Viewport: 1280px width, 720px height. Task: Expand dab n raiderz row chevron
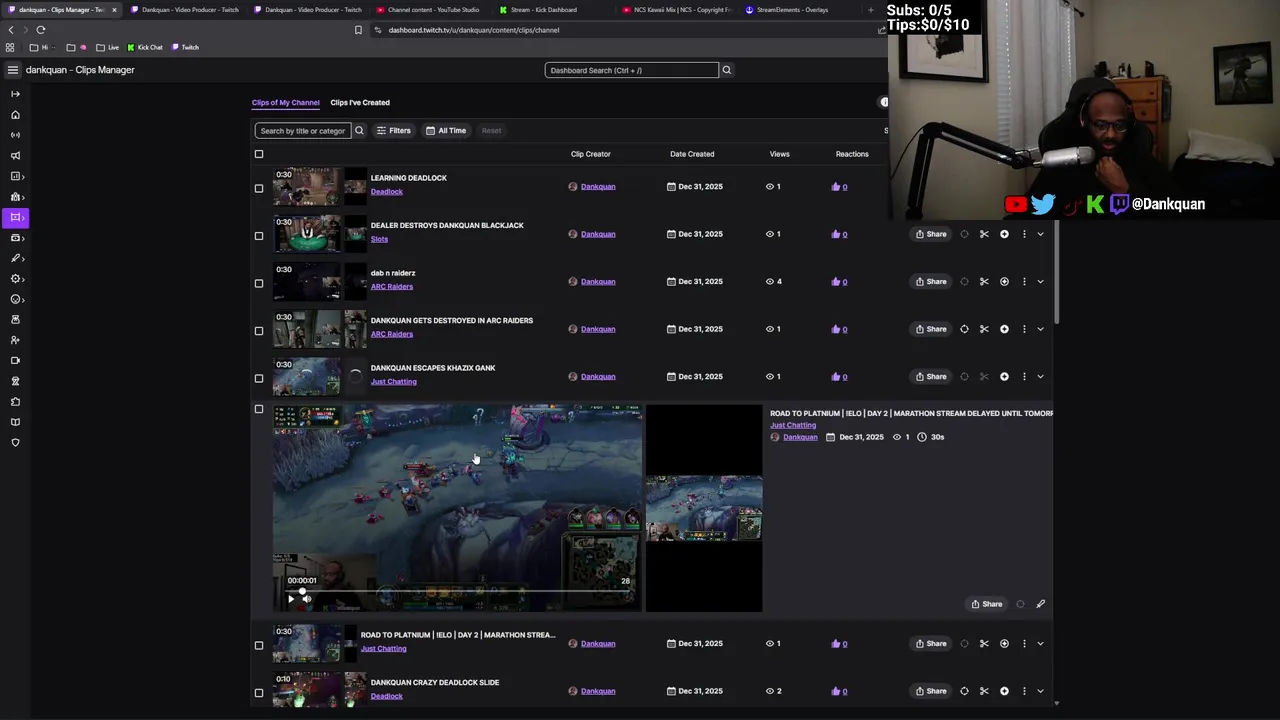click(1040, 282)
